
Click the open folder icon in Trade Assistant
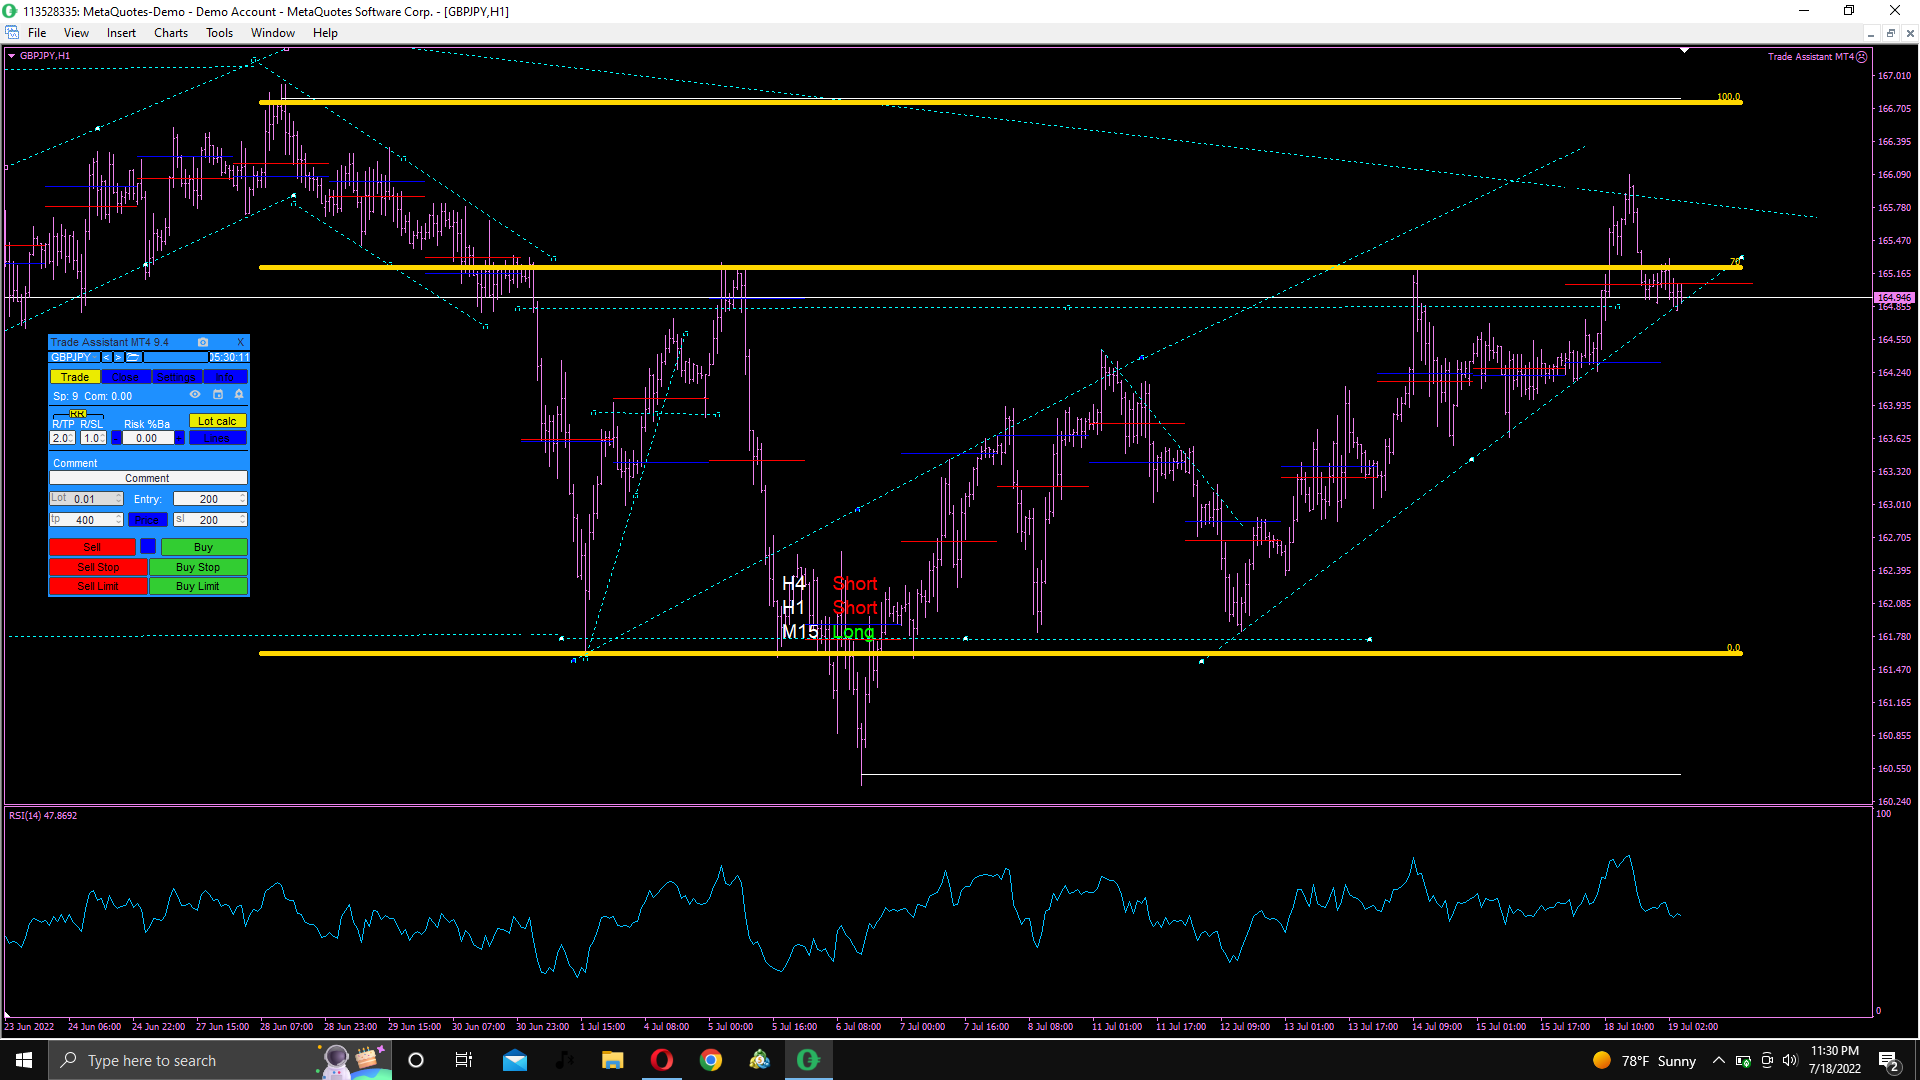point(133,357)
